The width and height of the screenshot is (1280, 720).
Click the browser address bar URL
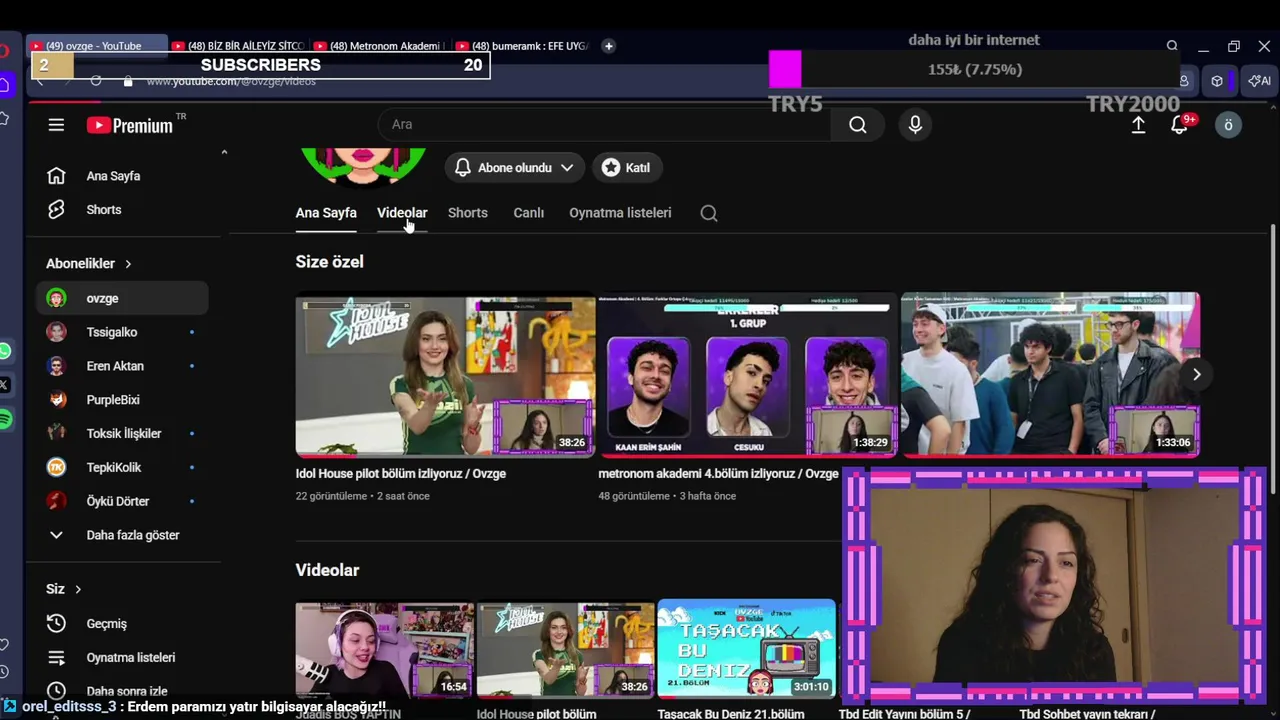(231, 81)
